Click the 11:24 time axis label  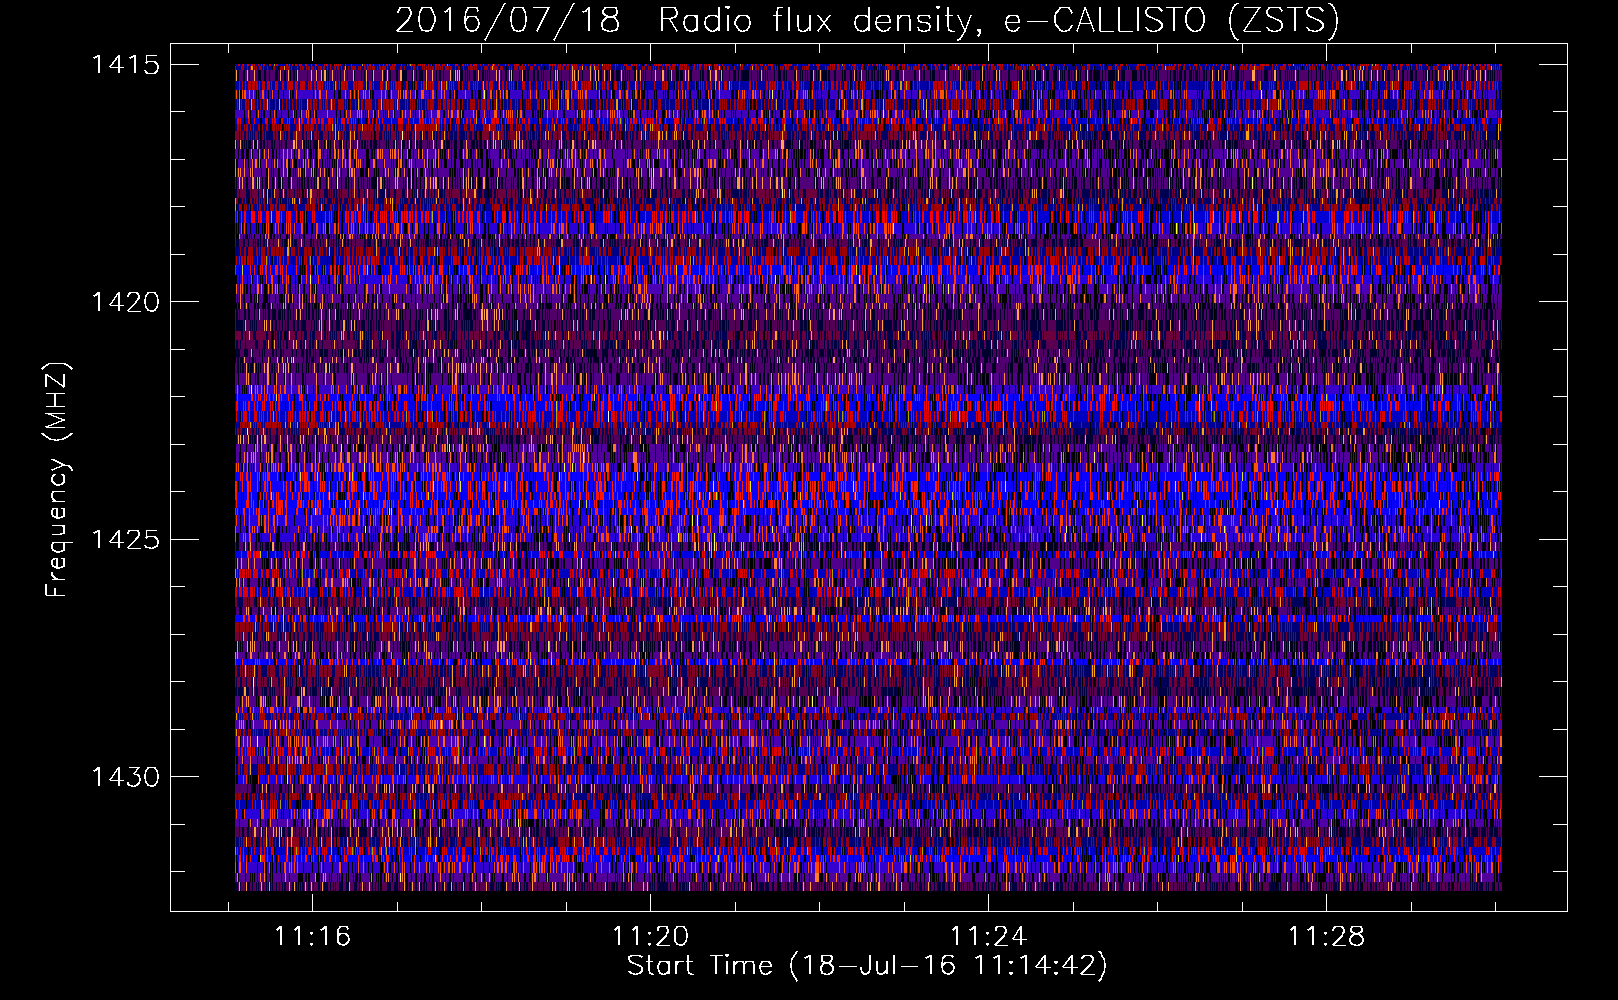point(988,936)
